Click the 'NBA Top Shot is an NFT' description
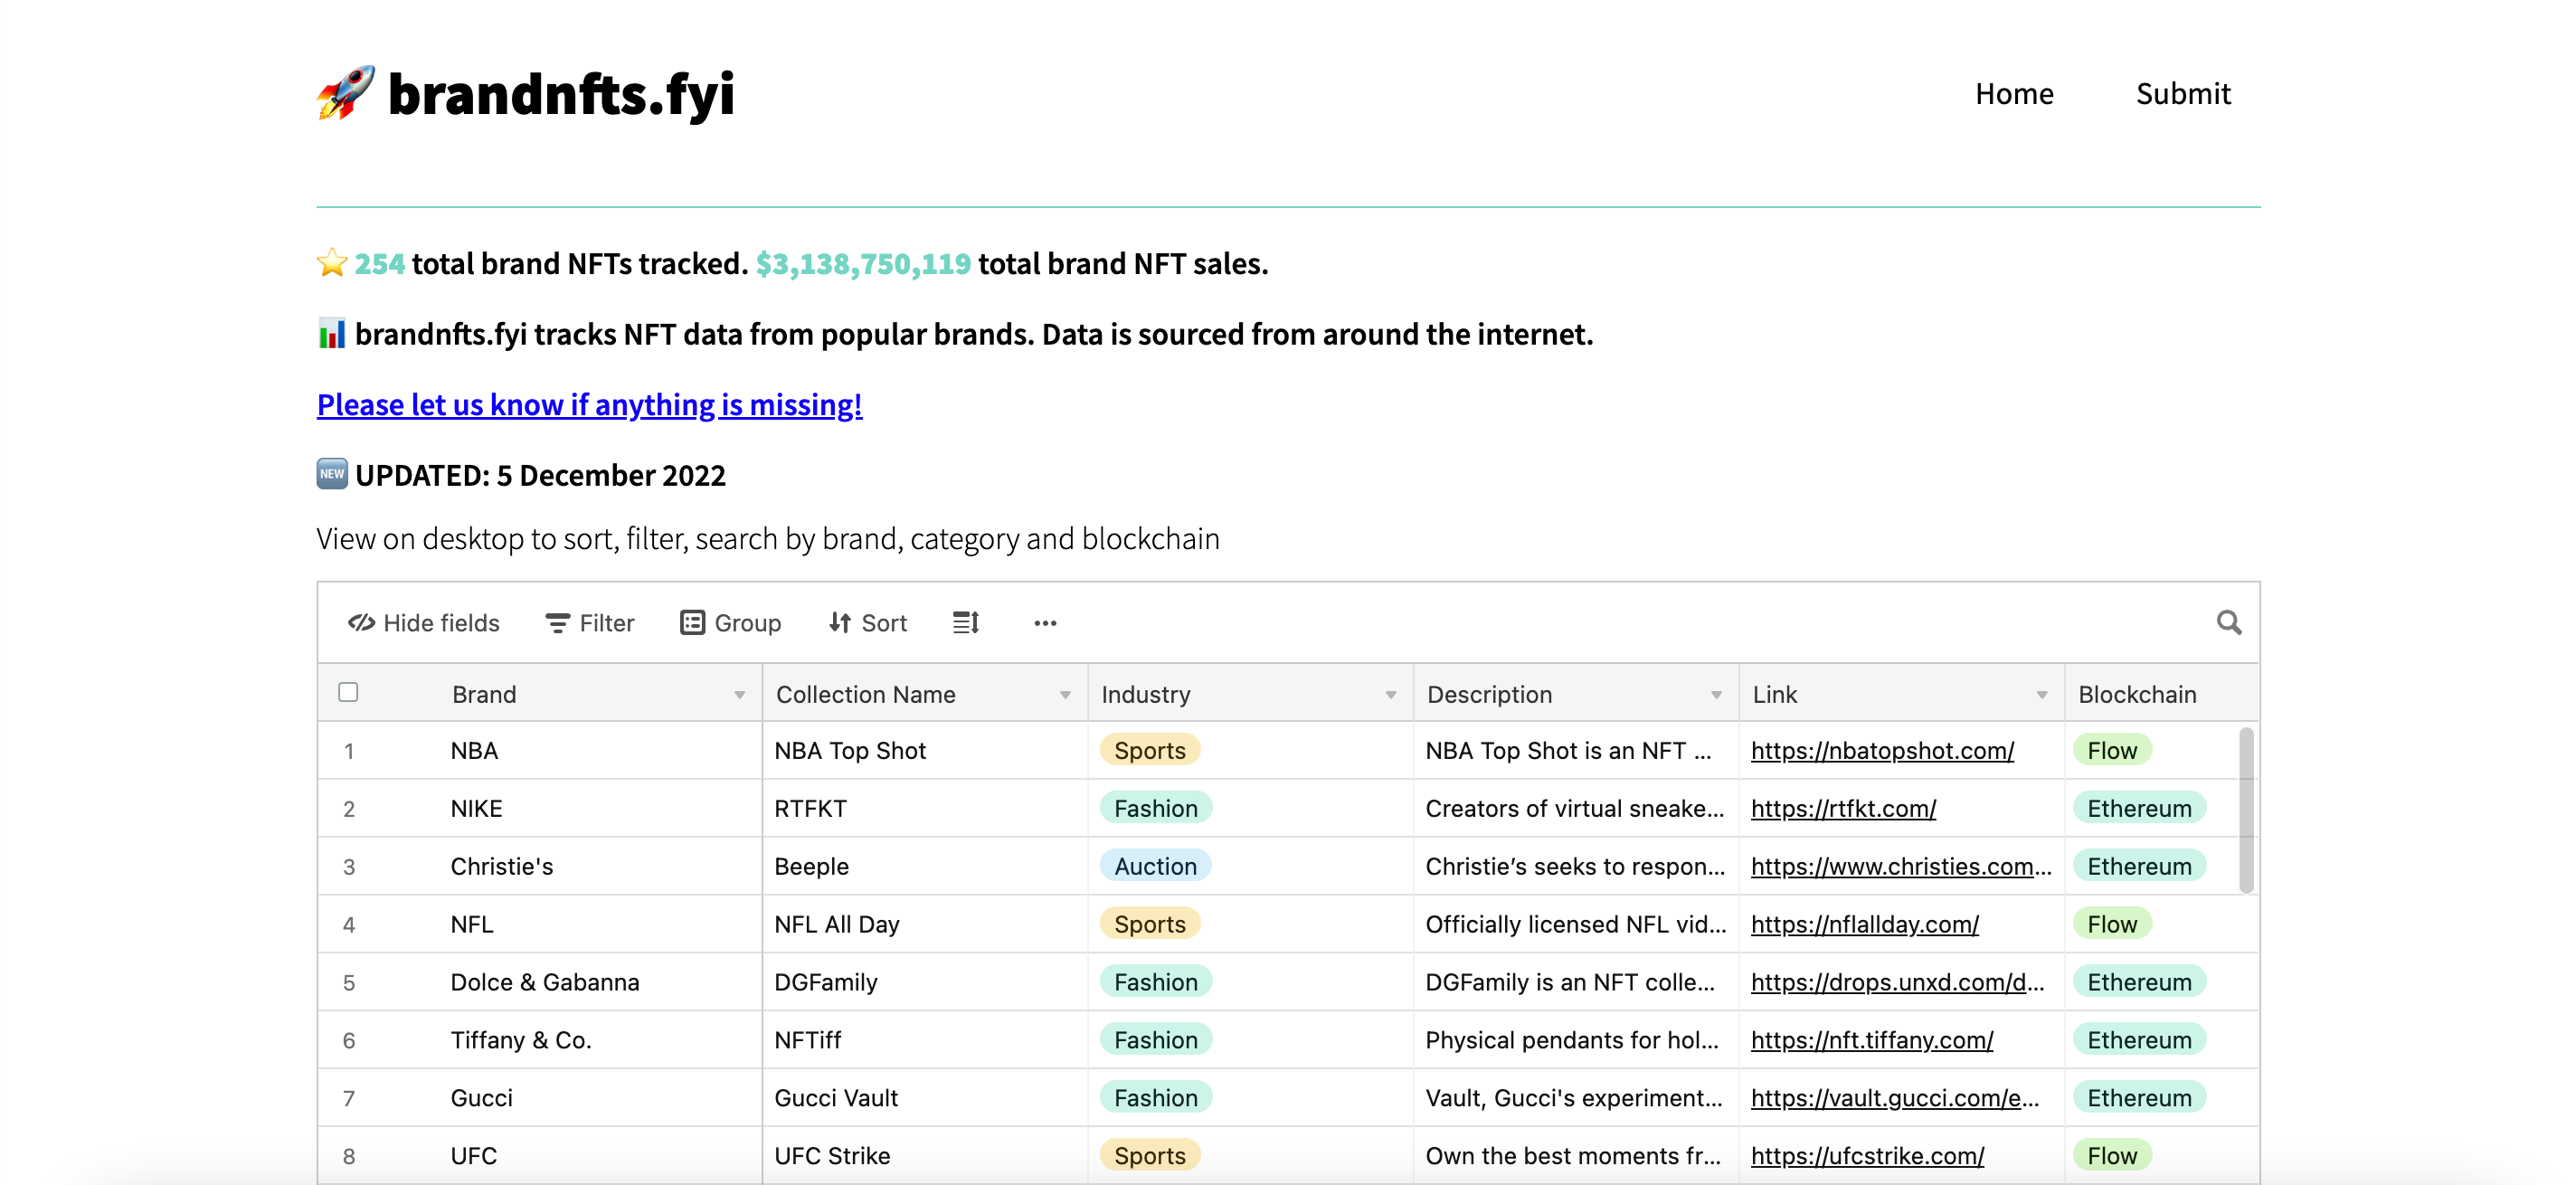2576x1185 pixels. coord(1576,751)
